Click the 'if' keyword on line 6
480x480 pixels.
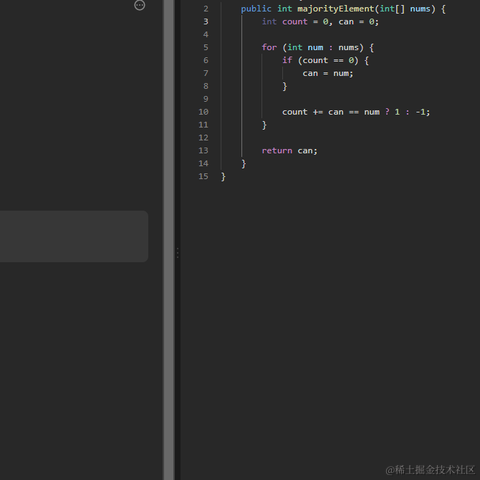coord(287,60)
